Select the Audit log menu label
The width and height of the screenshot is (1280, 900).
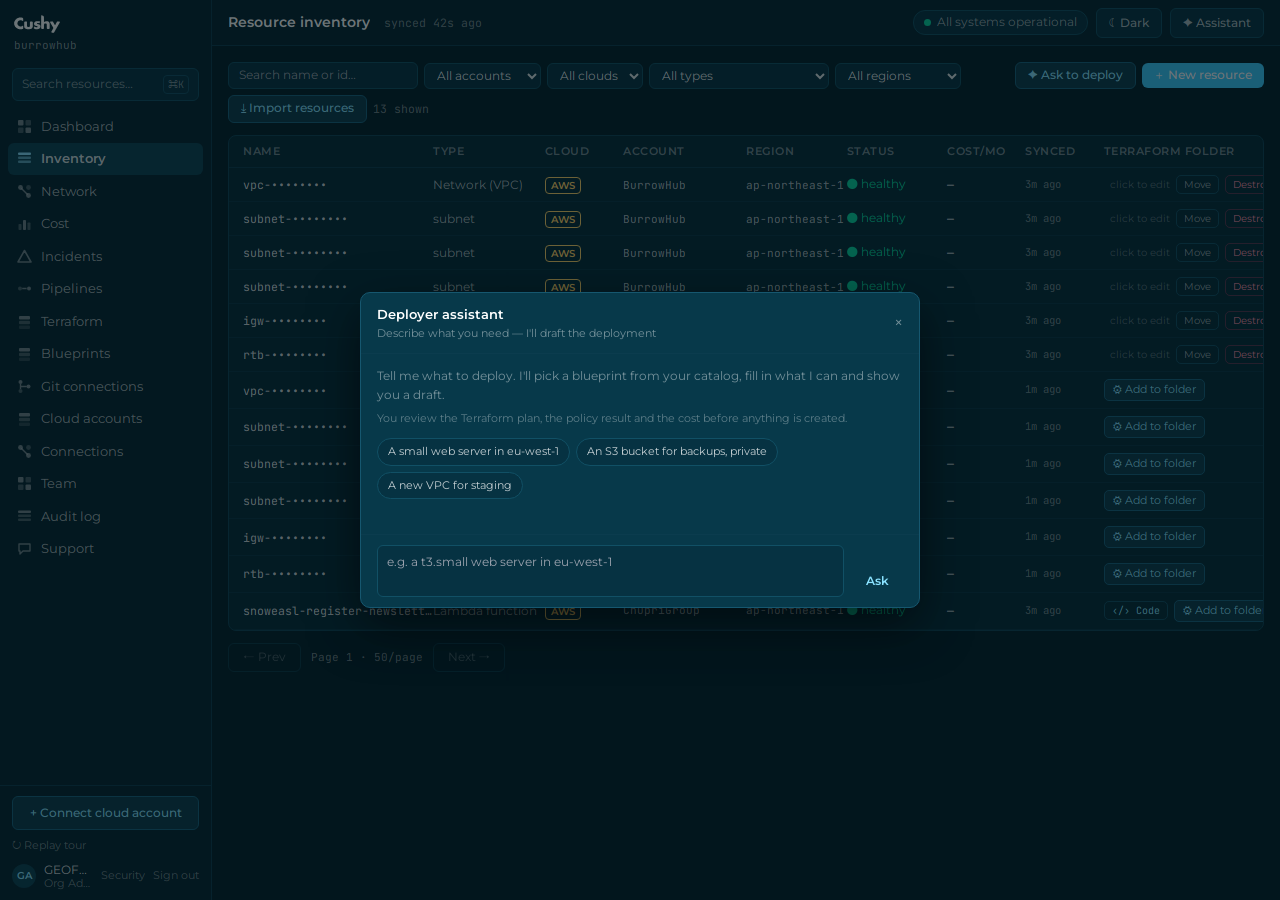coord(71,516)
